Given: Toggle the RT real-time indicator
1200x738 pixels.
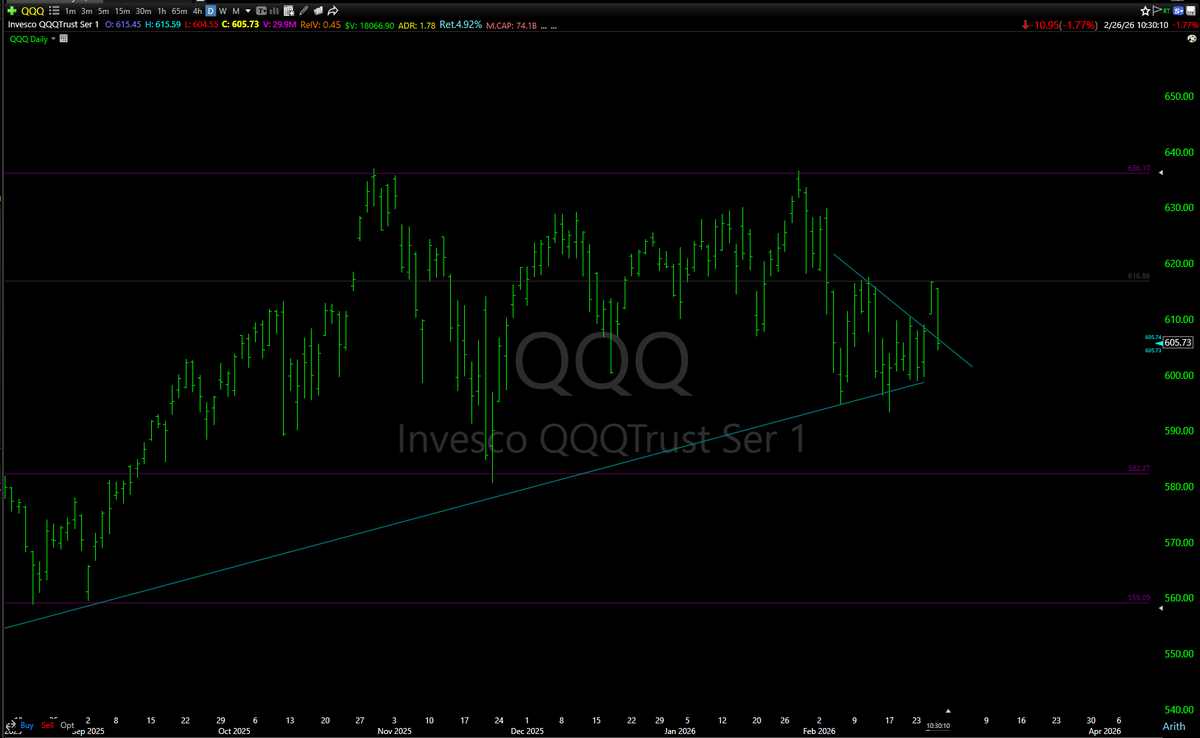Looking at the screenshot, I should (1166, 11).
